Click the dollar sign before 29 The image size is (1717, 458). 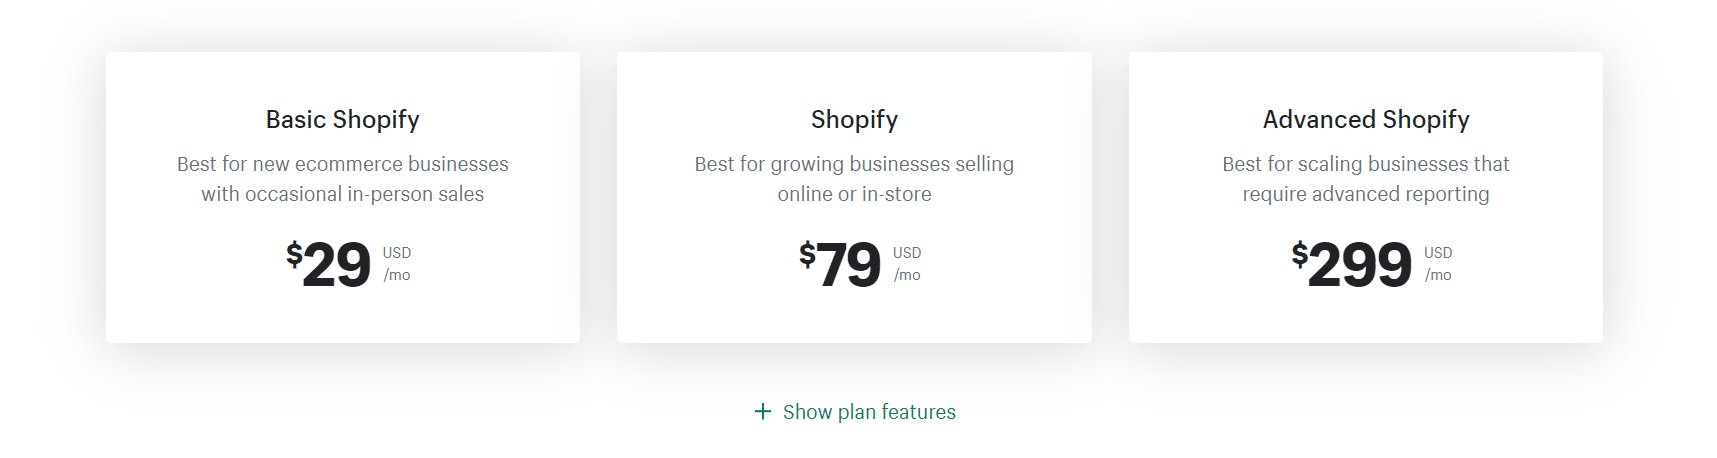(x=294, y=254)
